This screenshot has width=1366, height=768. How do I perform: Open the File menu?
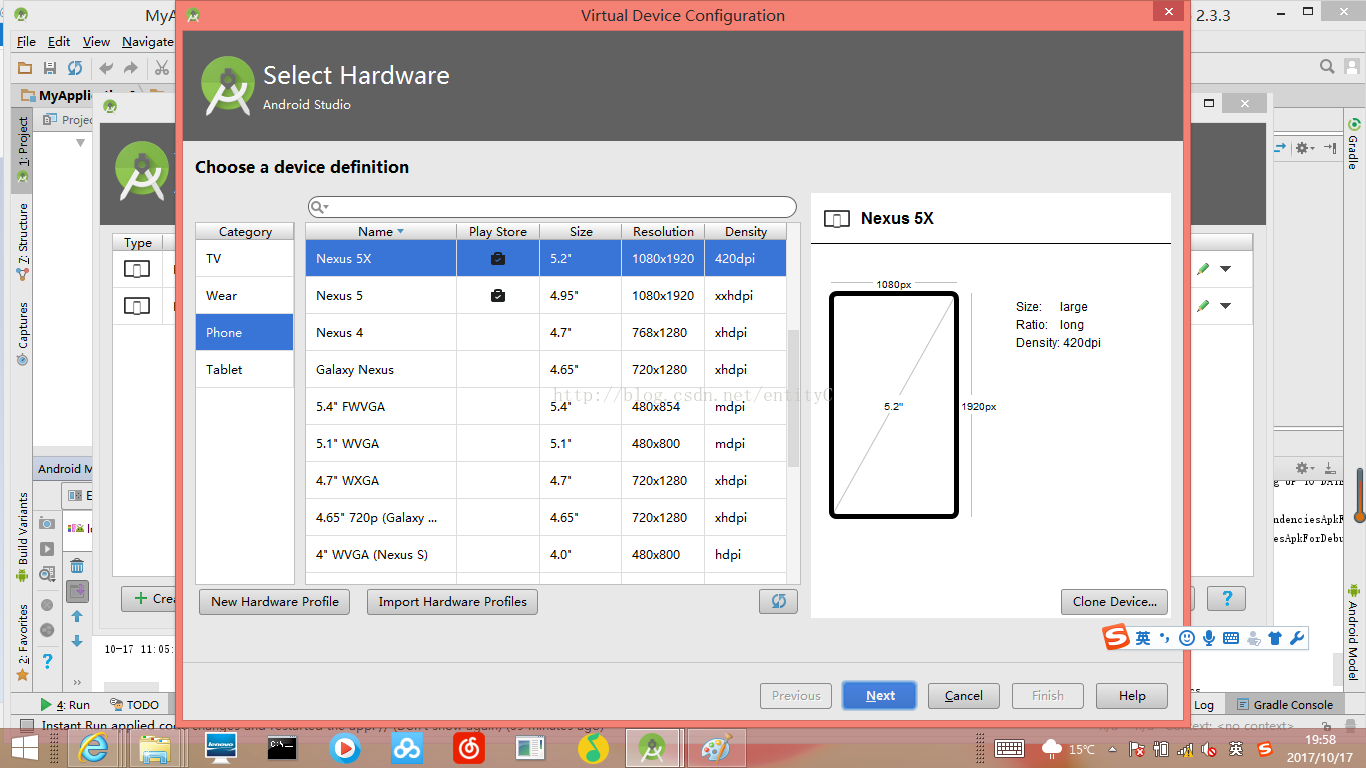tap(26, 41)
